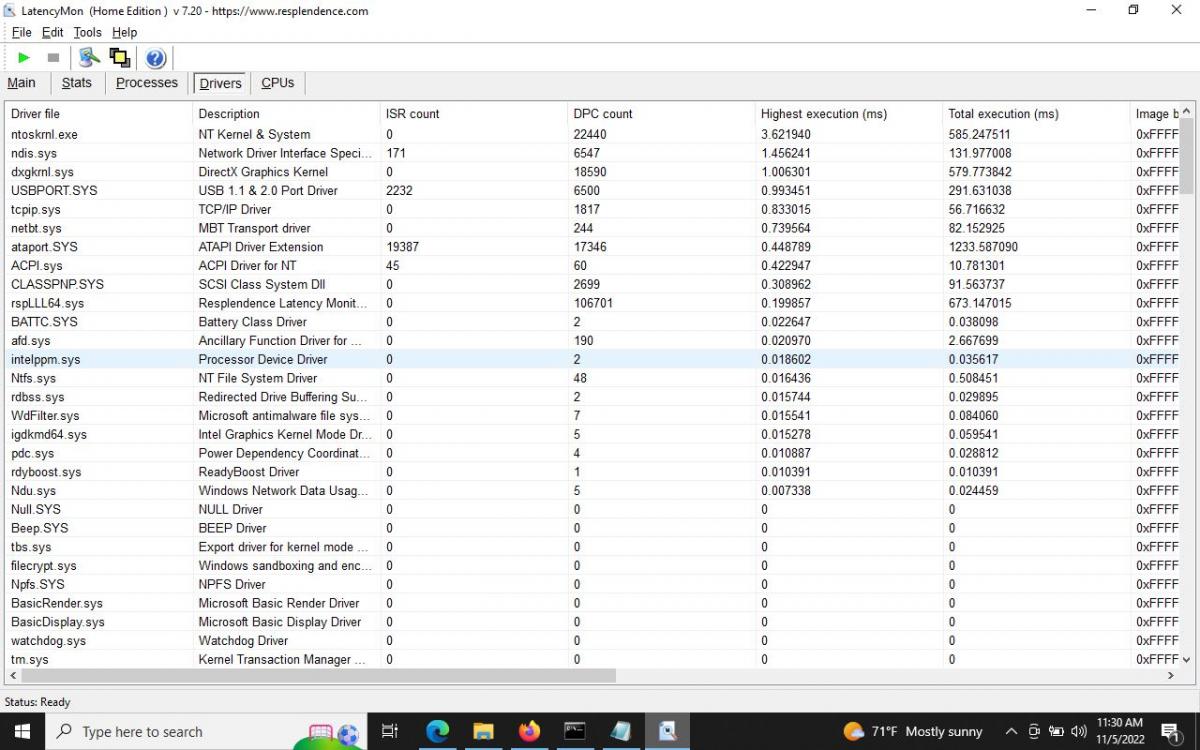Click the DPC count value 106701
Viewport: 1200px width, 750px height.
593,303
